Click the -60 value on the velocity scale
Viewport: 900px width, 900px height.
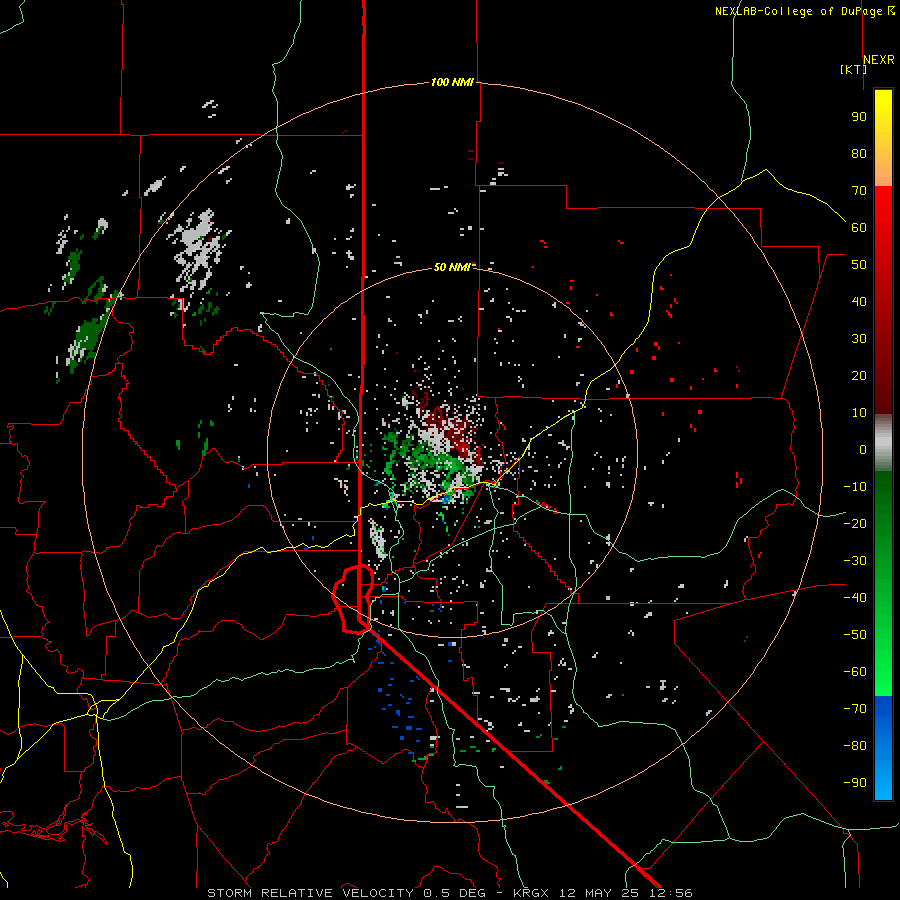point(855,672)
